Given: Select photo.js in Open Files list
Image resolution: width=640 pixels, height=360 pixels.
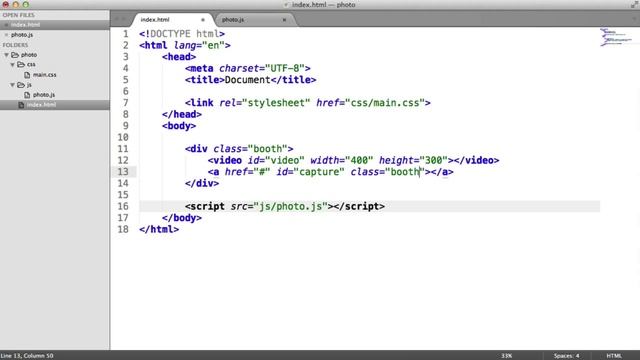Looking at the screenshot, I should 22,35.
